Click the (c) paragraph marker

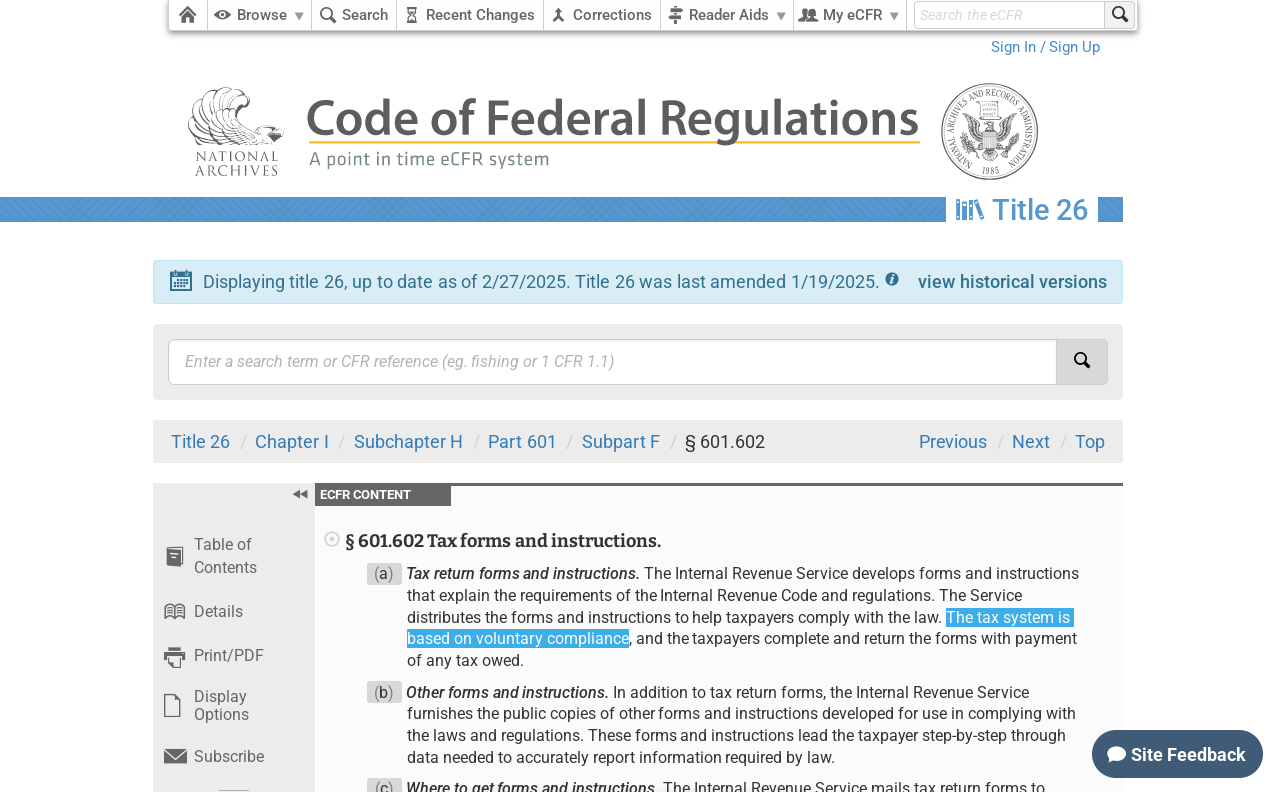(x=384, y=786)
